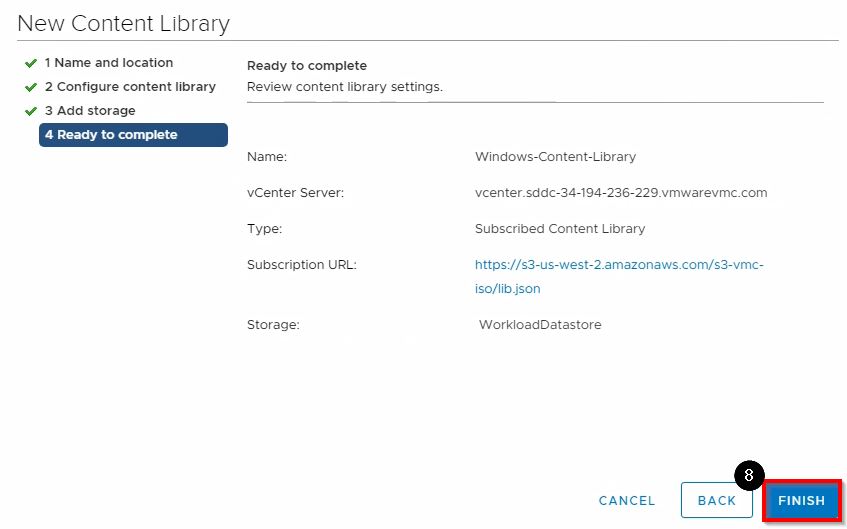Click the checkmark next to Configure content library
Viewport: 847px width, 529px height.
point(31,87)
